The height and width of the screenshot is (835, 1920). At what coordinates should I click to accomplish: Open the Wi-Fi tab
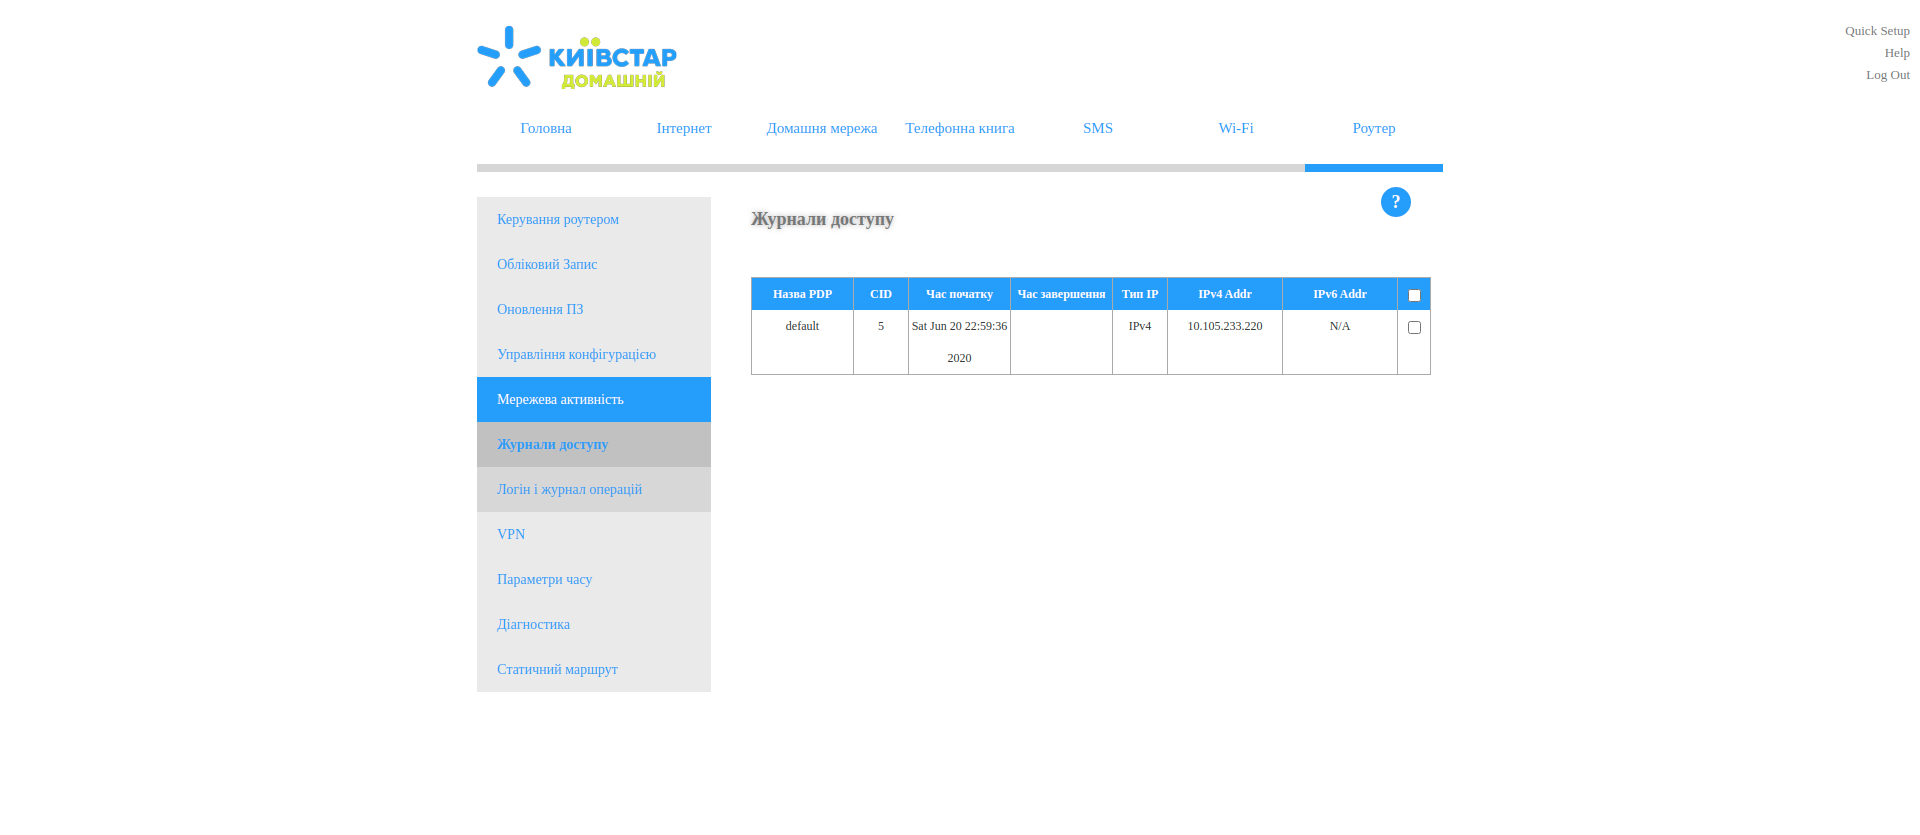pos(1235,128)
